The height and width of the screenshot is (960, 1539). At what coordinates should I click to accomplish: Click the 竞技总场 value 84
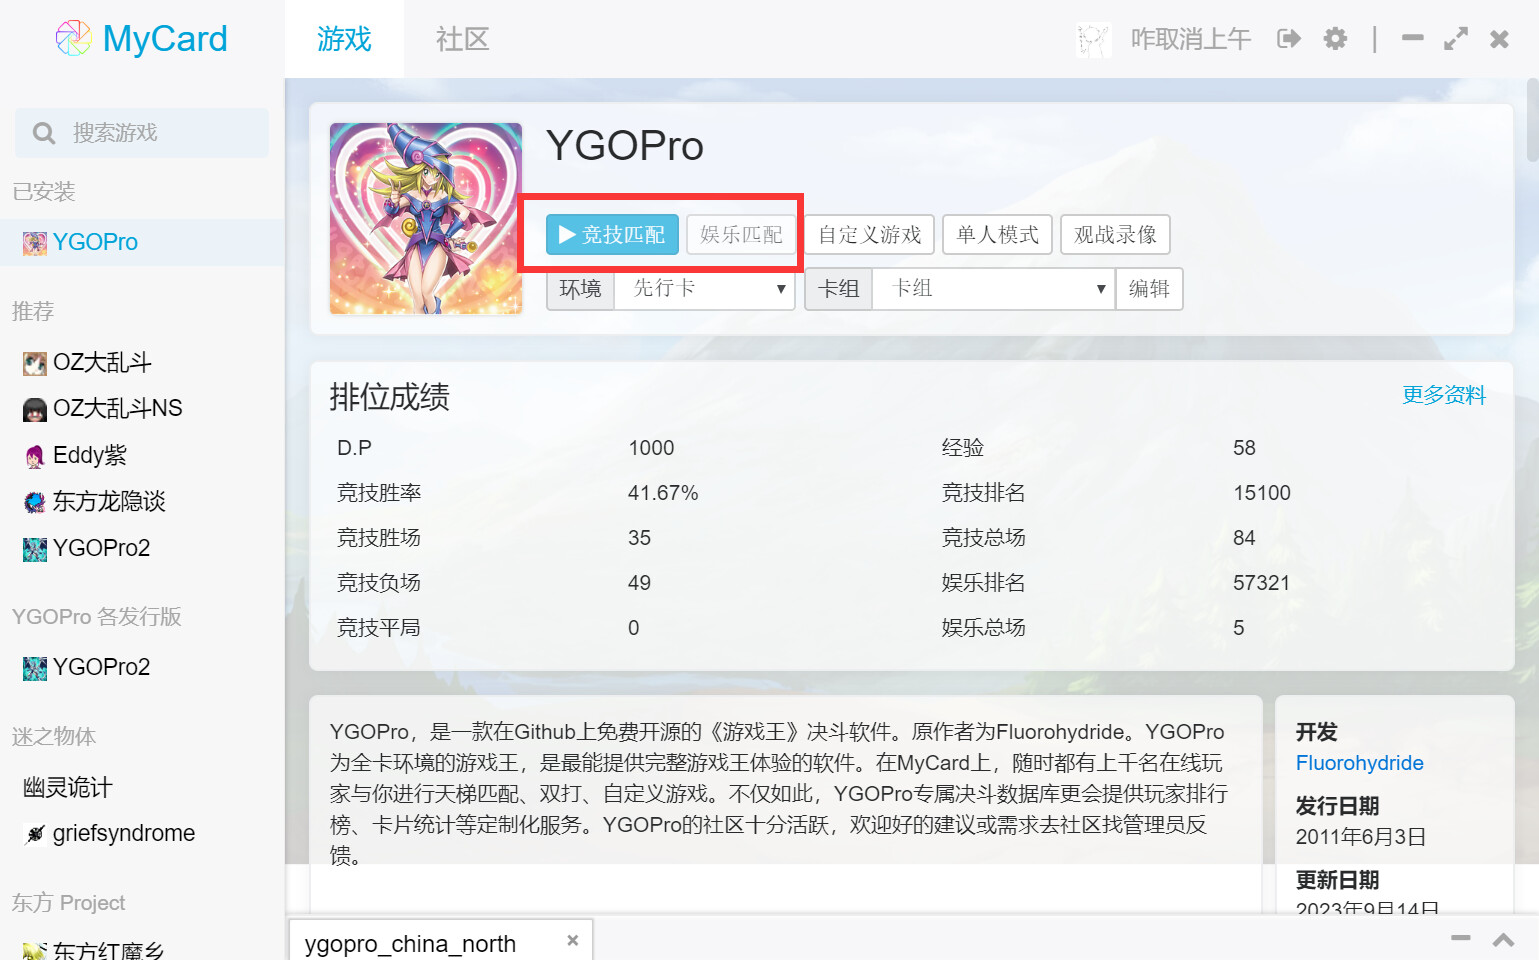1244,538
